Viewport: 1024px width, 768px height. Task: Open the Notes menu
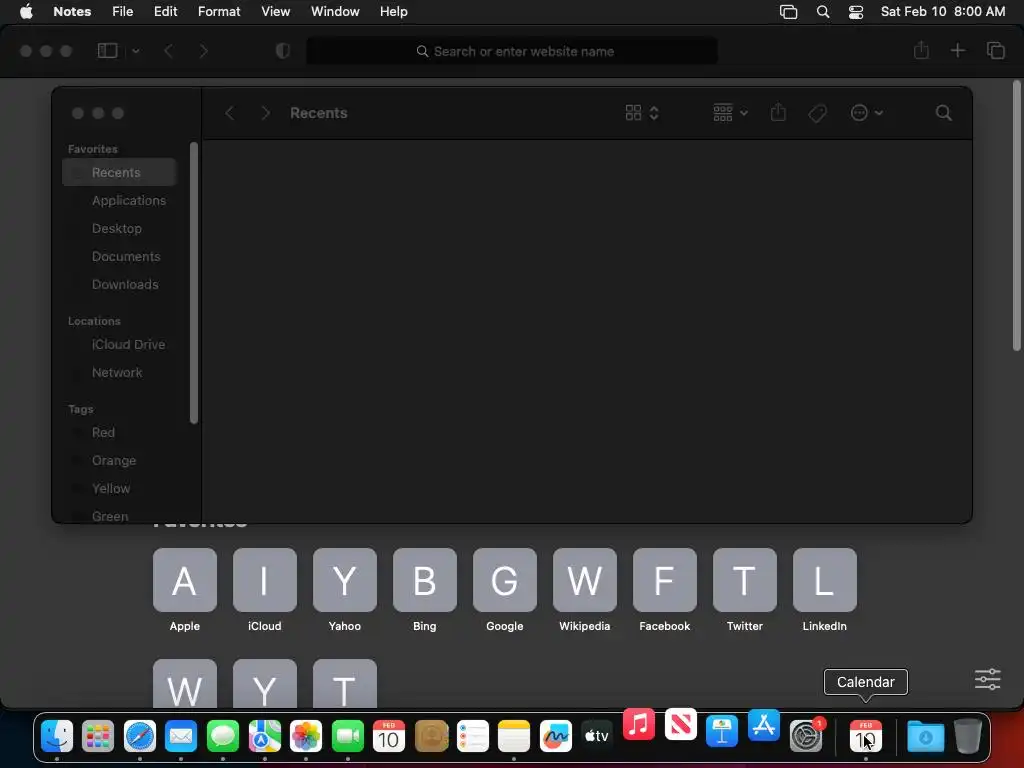point(72,11)
